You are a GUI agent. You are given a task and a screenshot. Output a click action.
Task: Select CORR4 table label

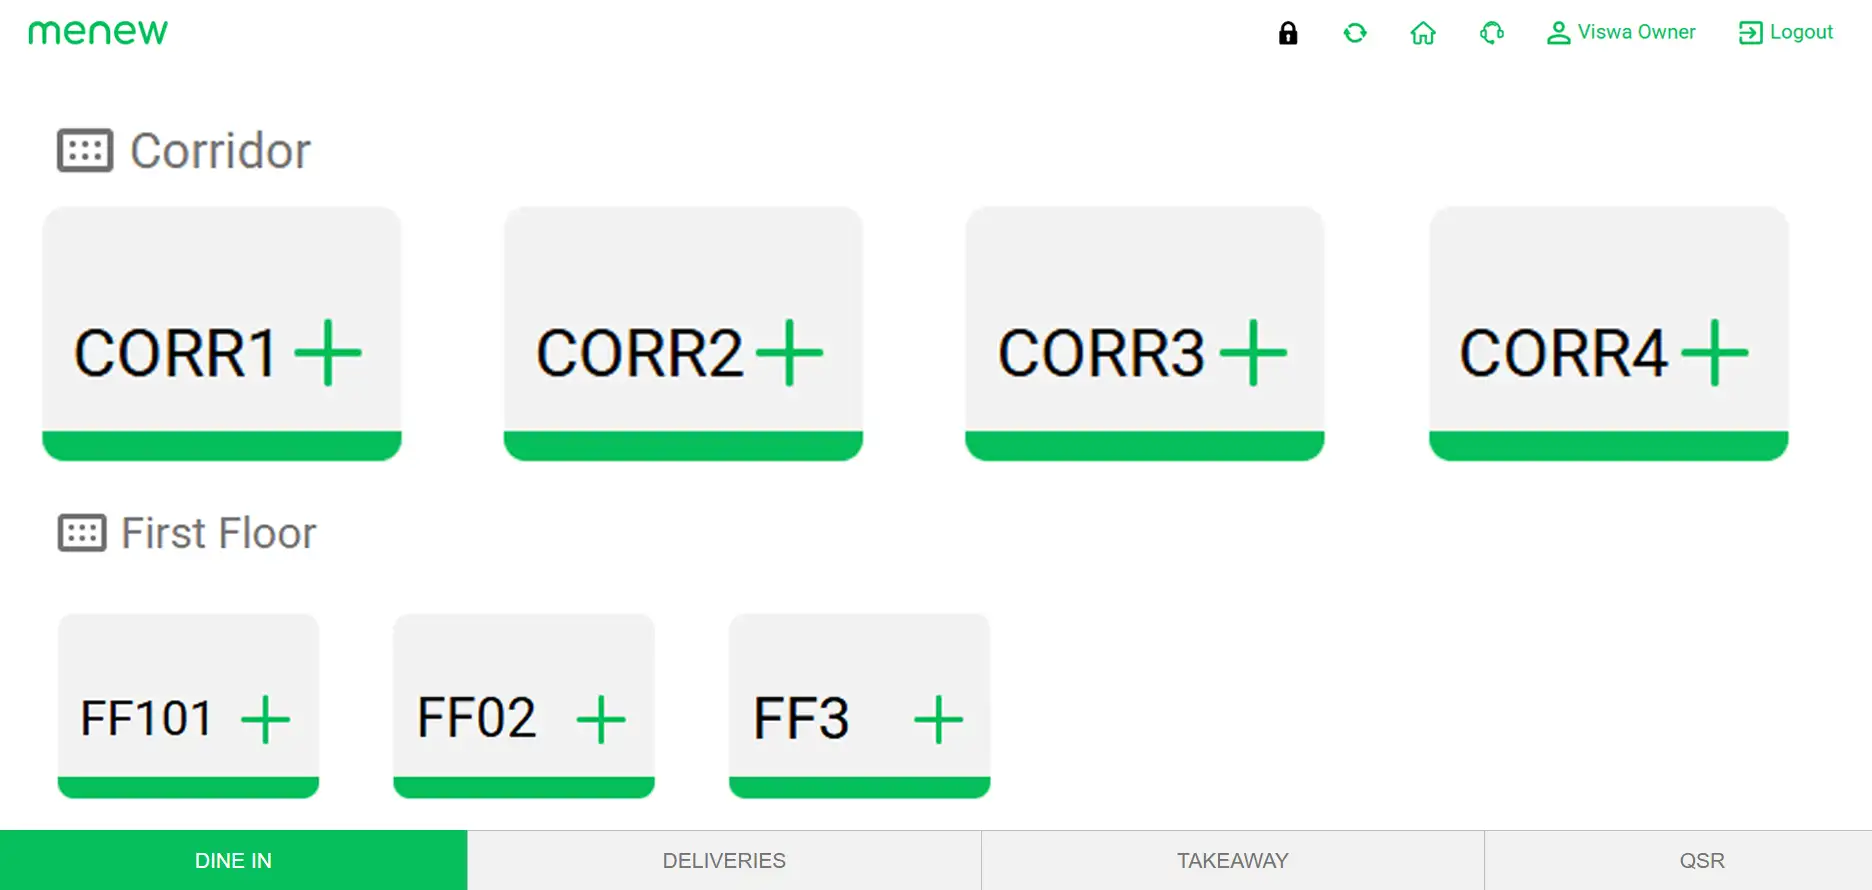point(1564,353)
